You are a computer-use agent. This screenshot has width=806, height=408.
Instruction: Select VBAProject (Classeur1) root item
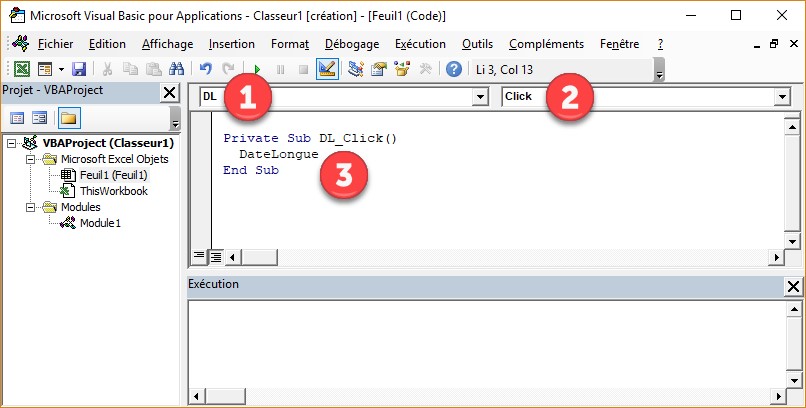tap(108, 143)
